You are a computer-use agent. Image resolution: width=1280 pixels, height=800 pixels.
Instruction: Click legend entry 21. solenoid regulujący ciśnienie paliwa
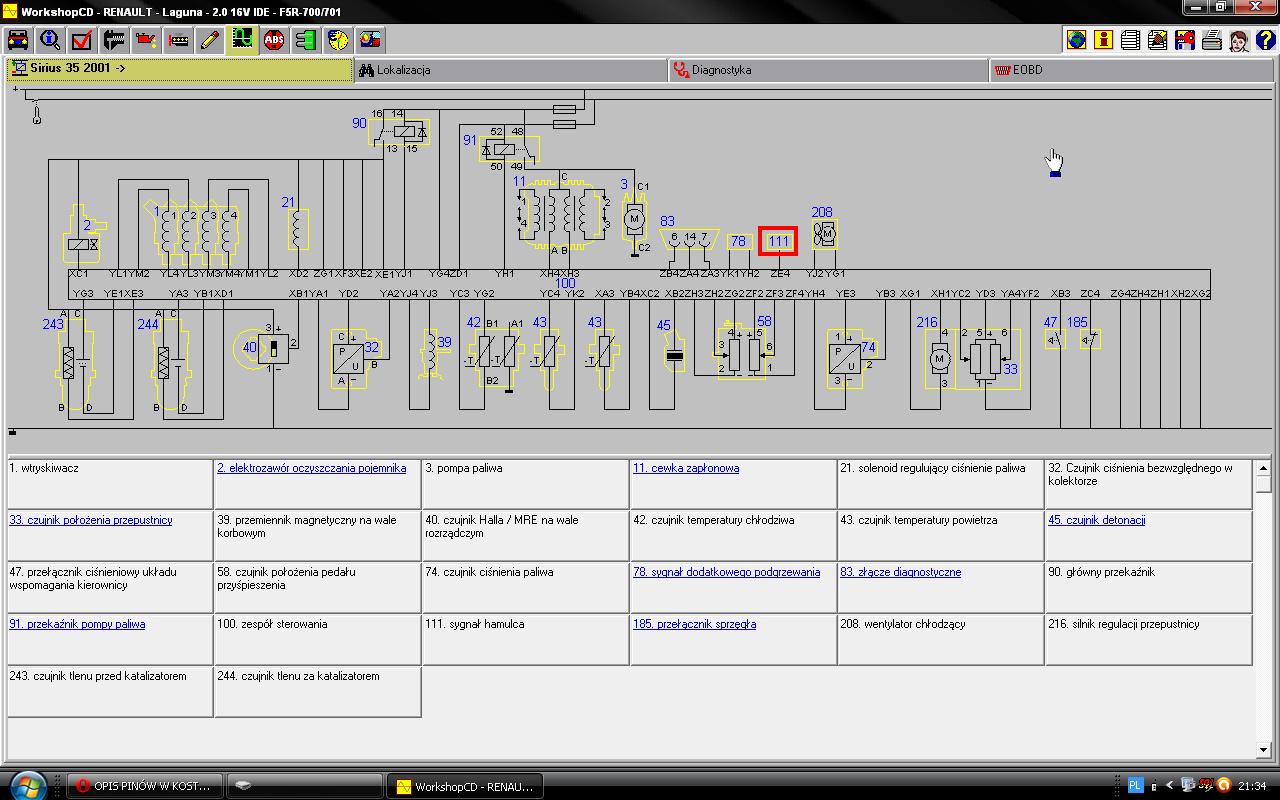tap(941, 483)
